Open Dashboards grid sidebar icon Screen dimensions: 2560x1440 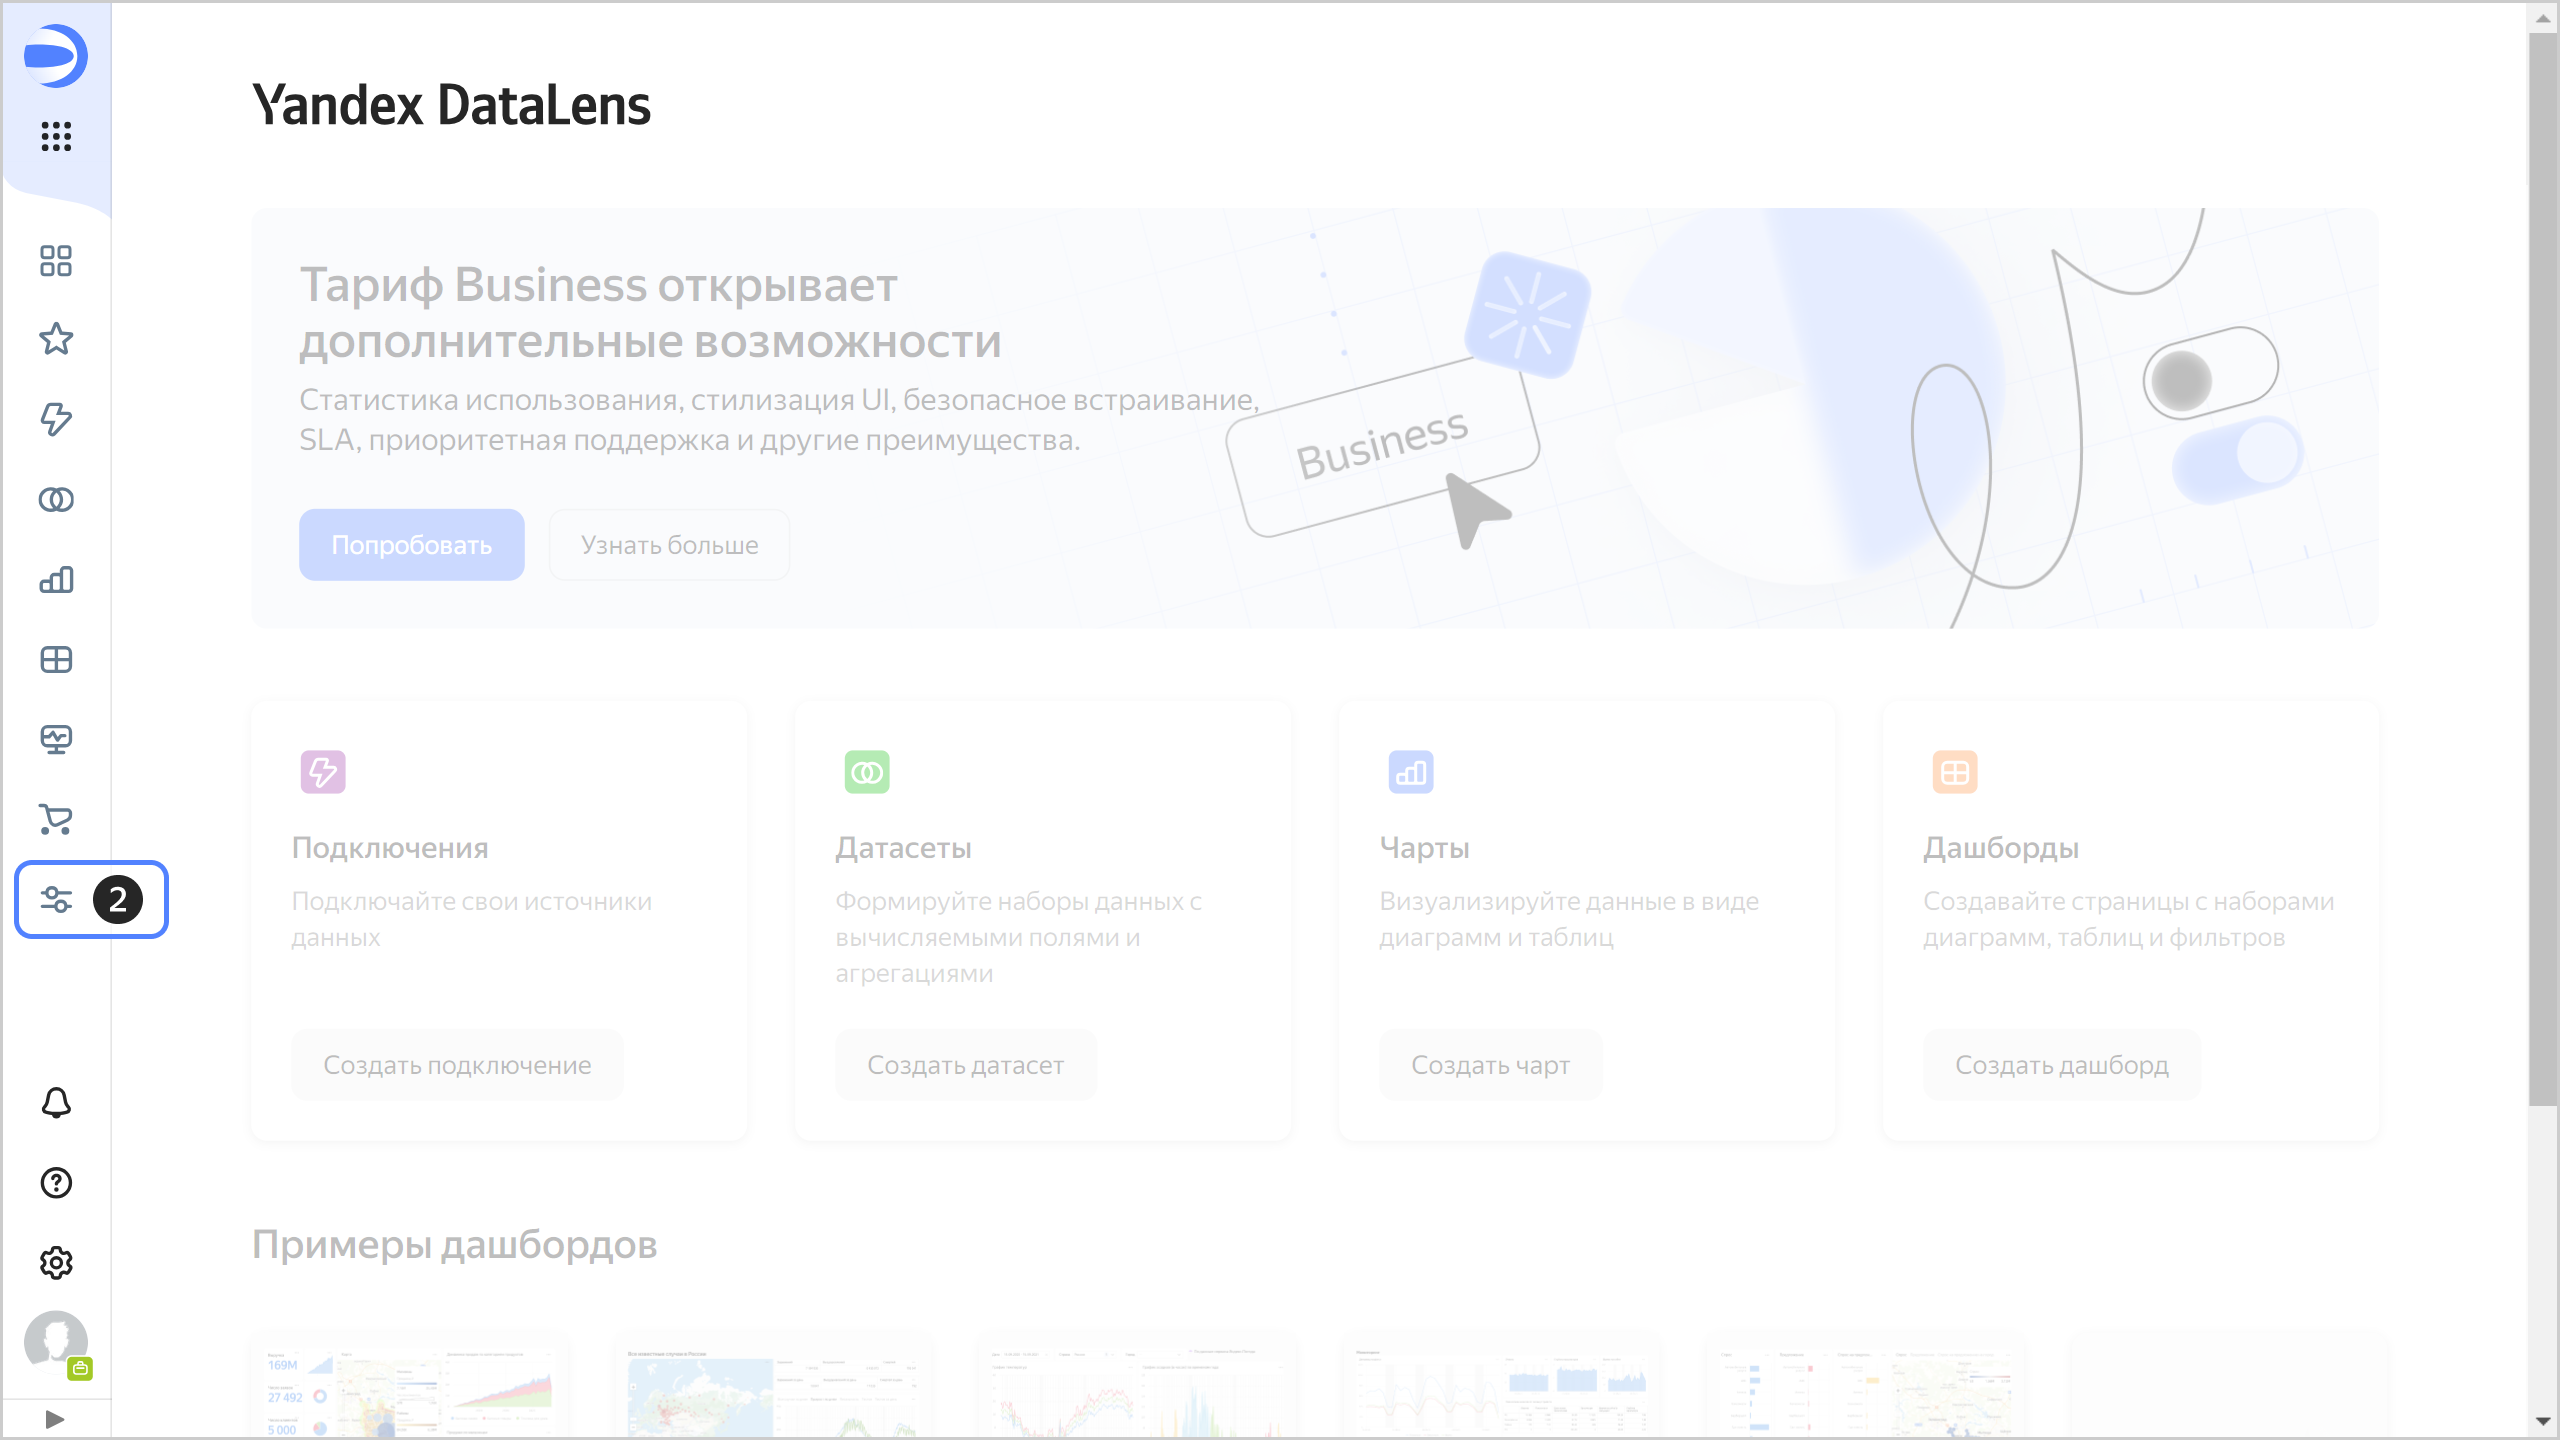coord(56,659)
